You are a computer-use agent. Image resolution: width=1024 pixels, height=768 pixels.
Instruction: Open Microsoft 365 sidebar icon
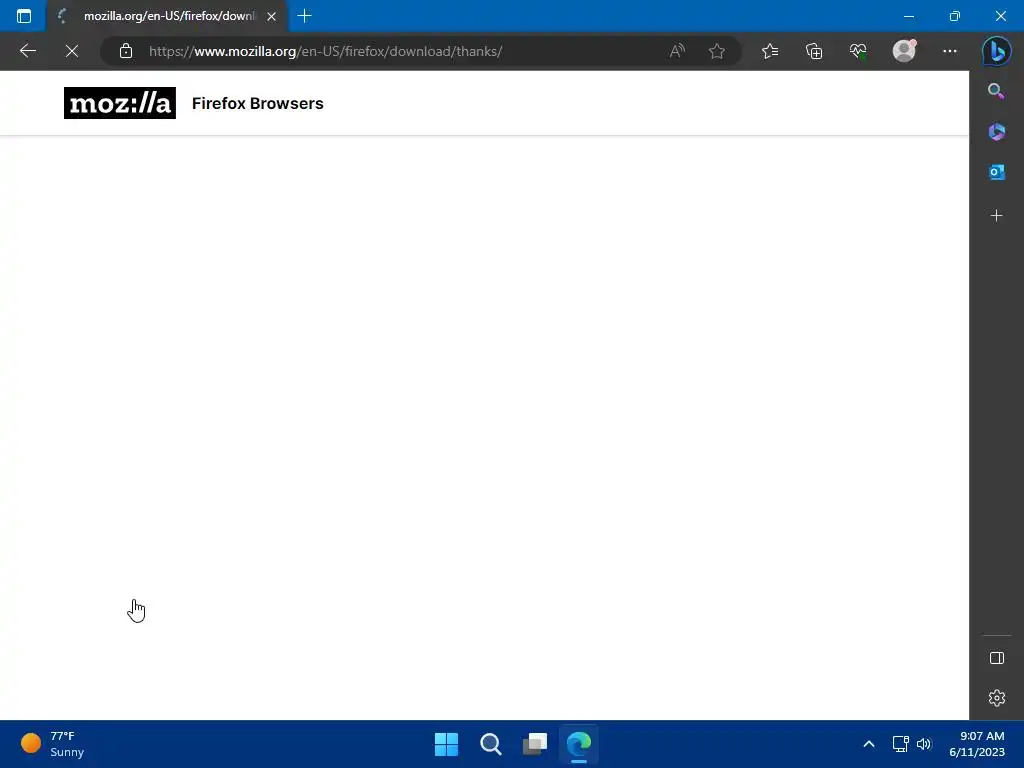tap(996, 132)
